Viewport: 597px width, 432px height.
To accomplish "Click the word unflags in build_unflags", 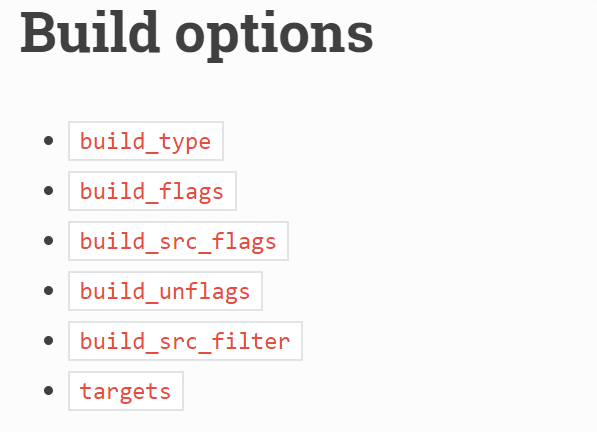I will tap(204, 292).
